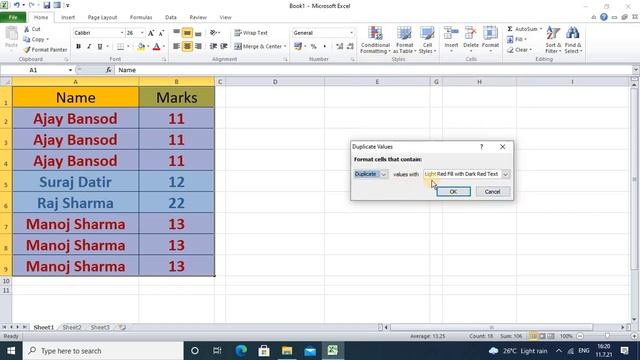Toggle Bold formatting
The image size is (640, 360).
click(78, 47)
